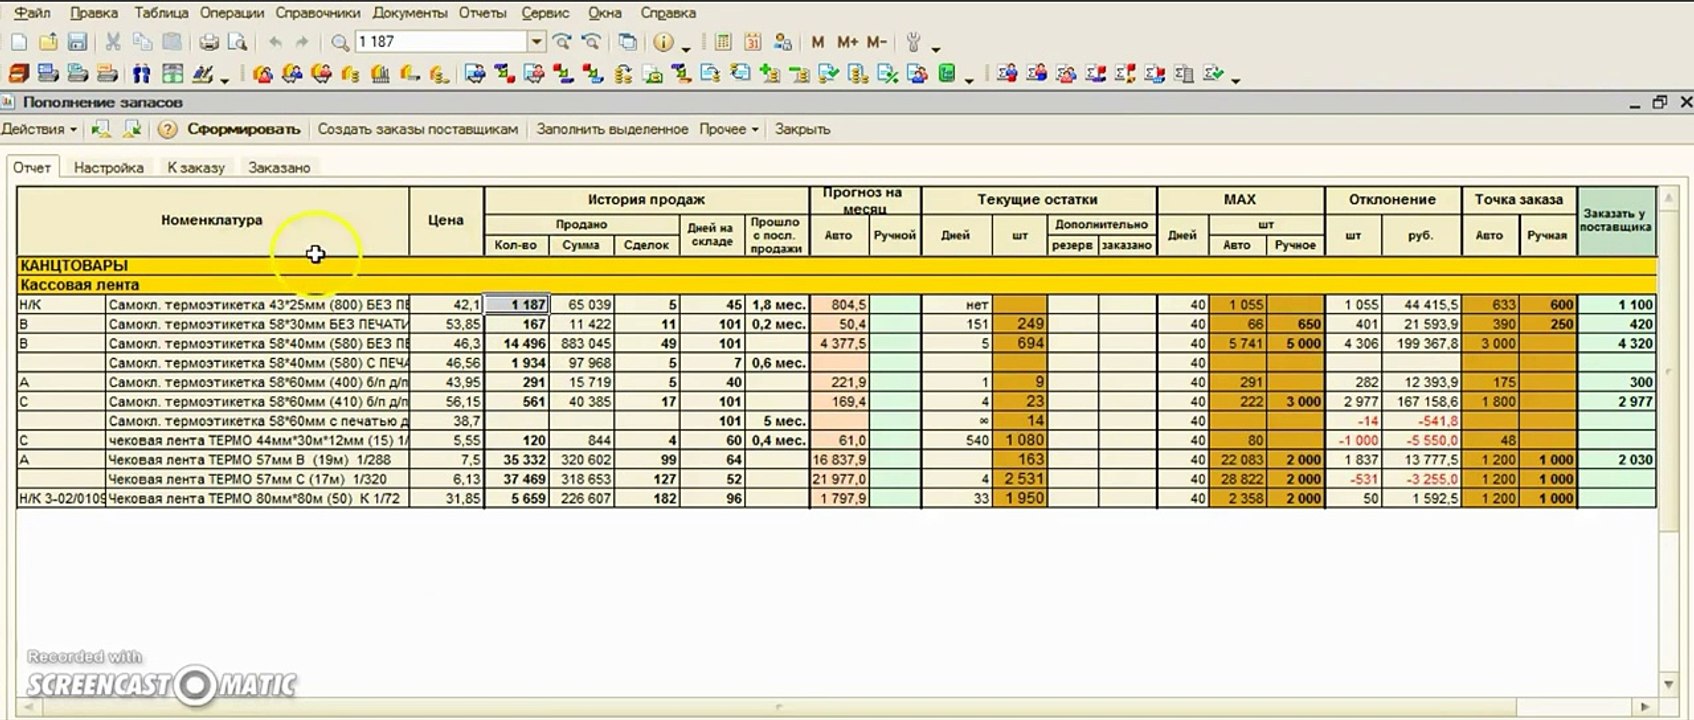Image resolution: width=1694 pixels, height=720 pixels.
Task: Click the Open file folder icon
Action: point(48,42)
